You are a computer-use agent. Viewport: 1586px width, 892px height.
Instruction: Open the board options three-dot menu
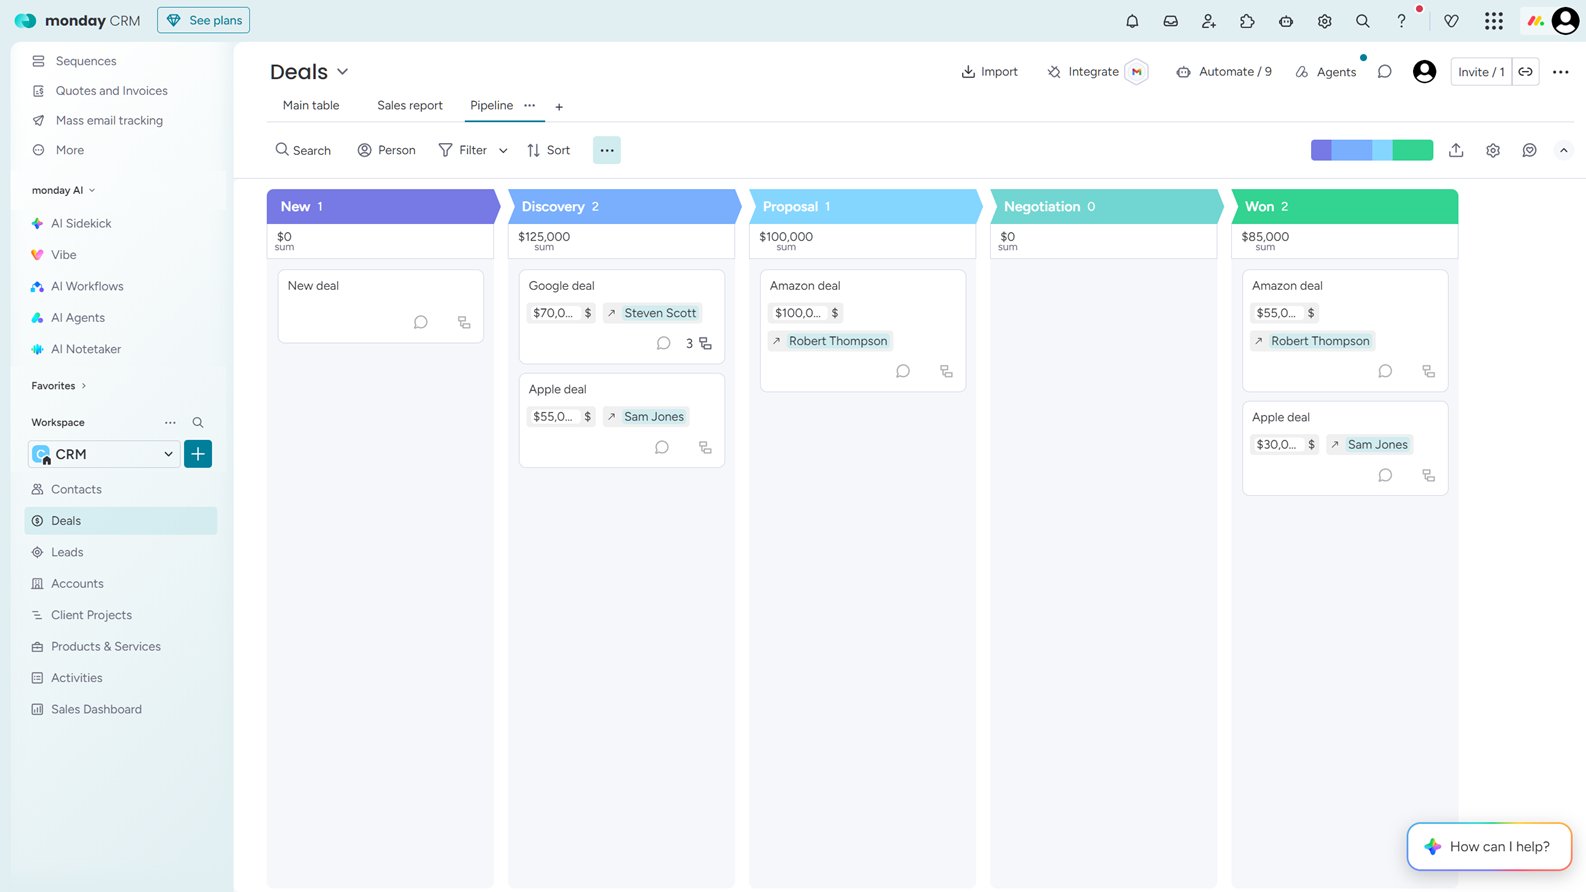pos(1560,72)
